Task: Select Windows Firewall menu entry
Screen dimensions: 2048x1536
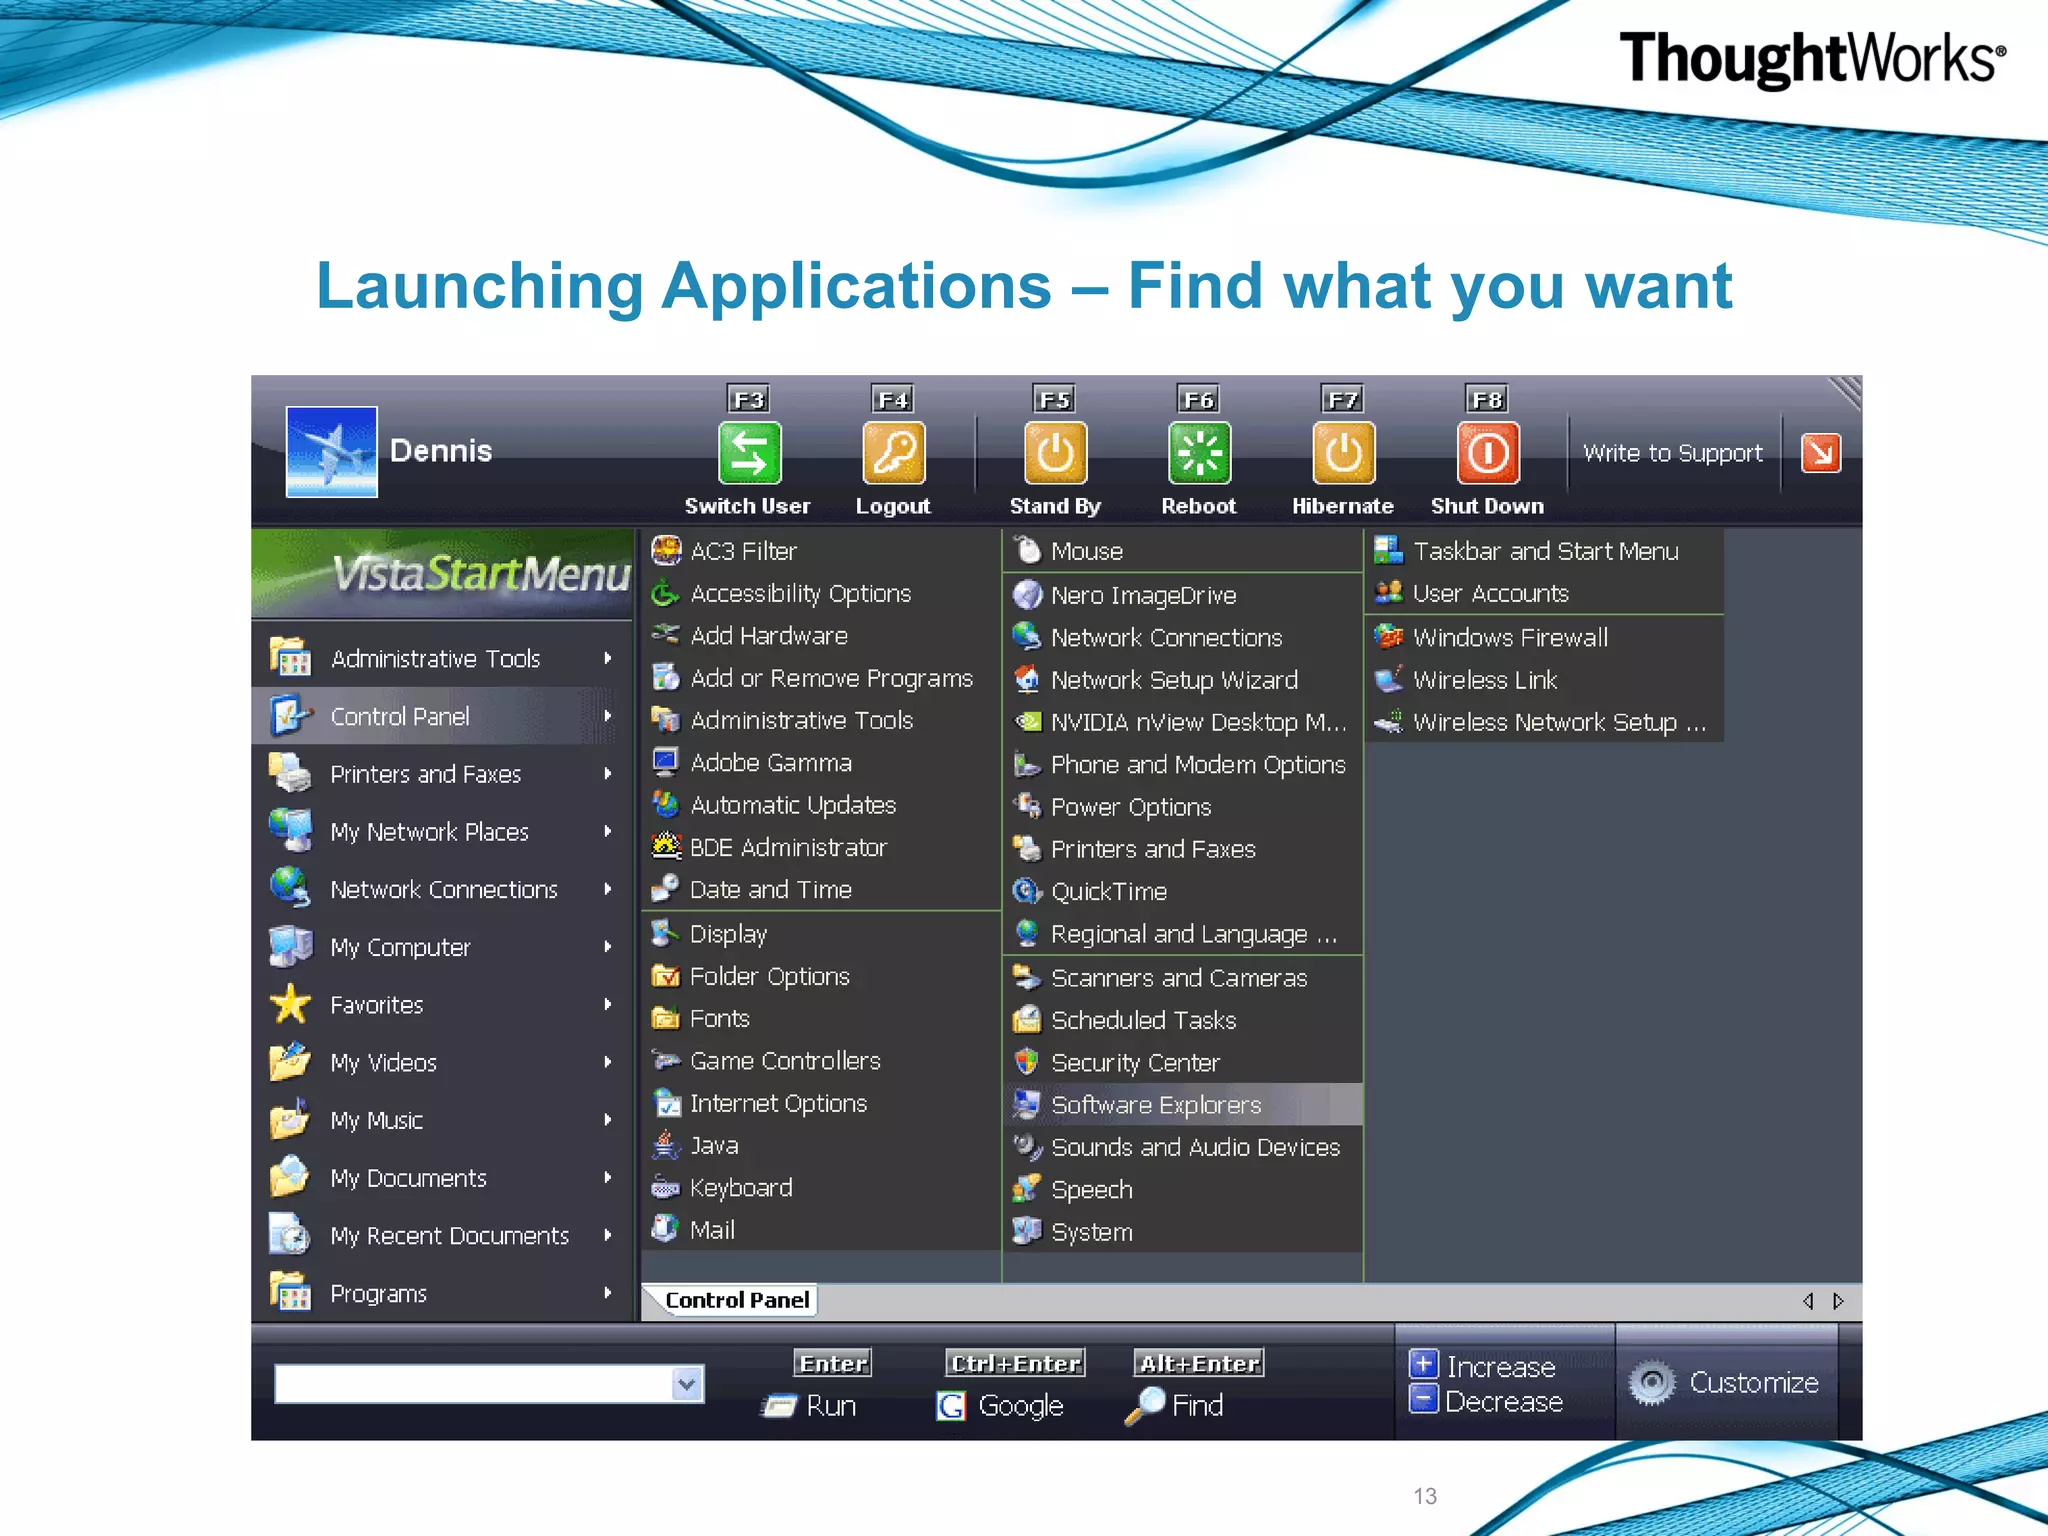Action: click(x=1509, y=637)
